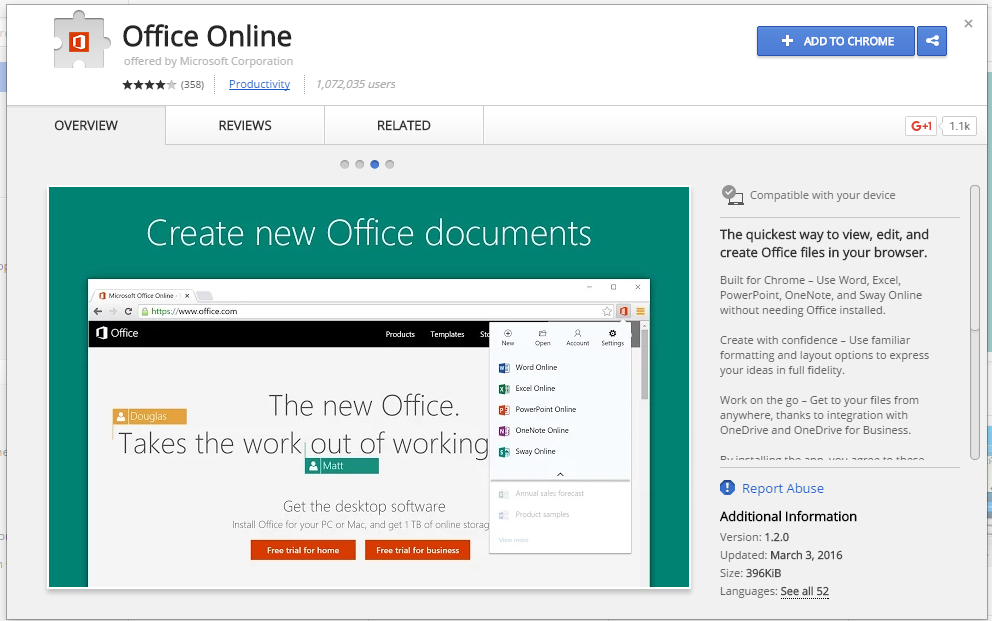Screen dimensions: 992x621
Task: Click the 'offered by Microsoft Corporation' text
Action: [208, 61]
